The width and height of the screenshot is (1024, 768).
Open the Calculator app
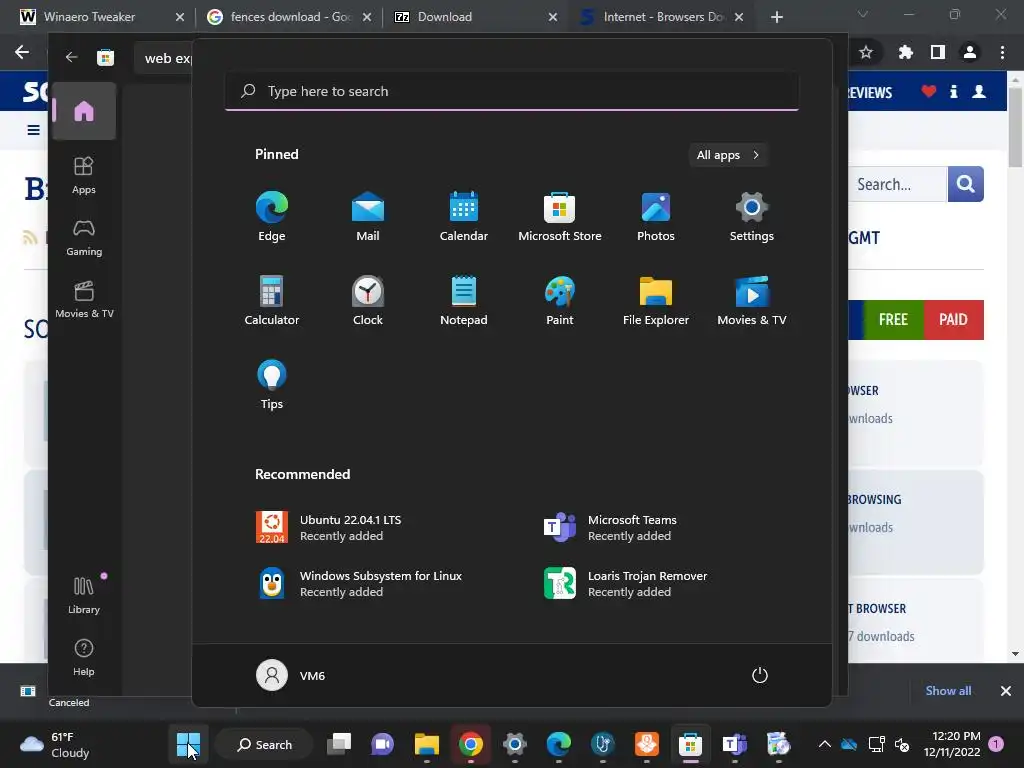272,300
